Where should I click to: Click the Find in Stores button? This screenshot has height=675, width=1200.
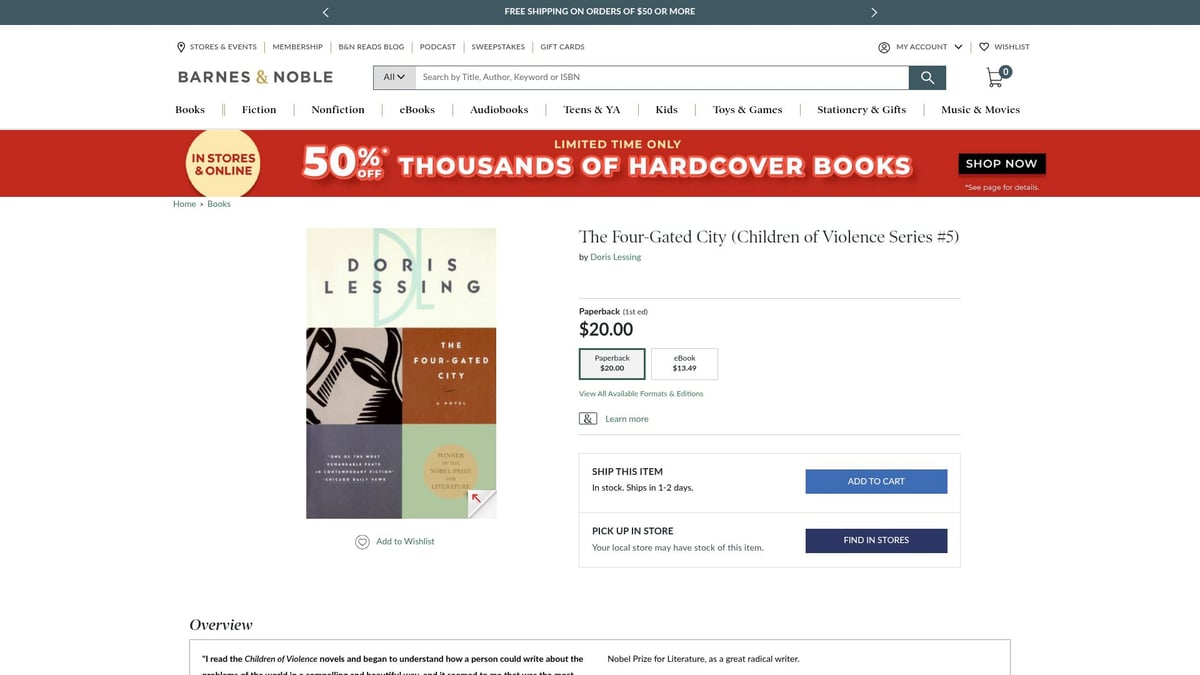coord(876,540)
